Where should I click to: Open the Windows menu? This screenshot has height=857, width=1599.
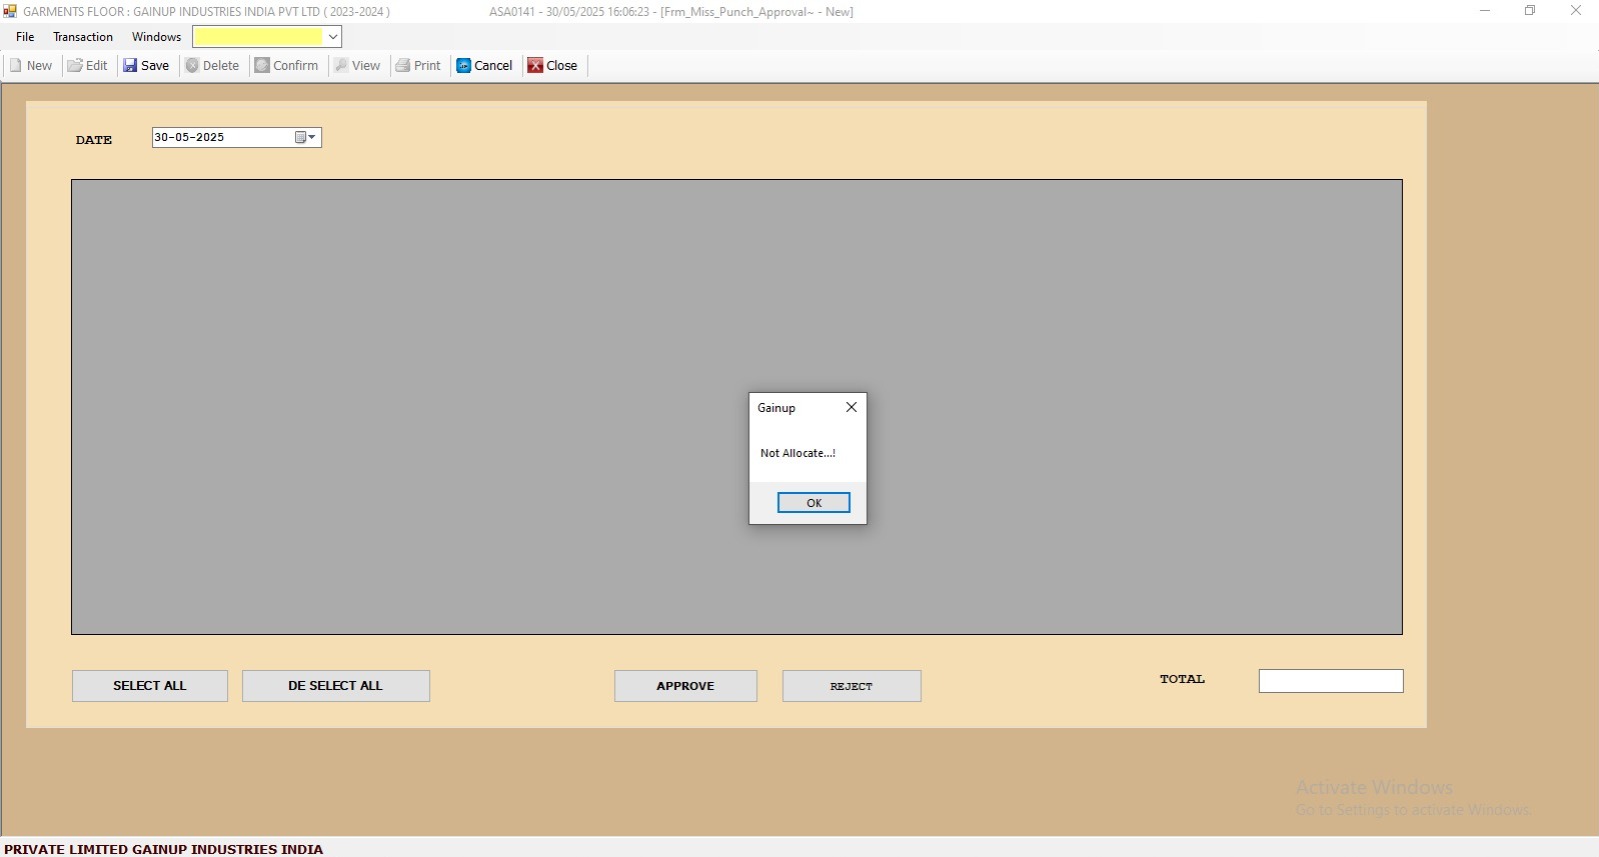coord(156,37)
